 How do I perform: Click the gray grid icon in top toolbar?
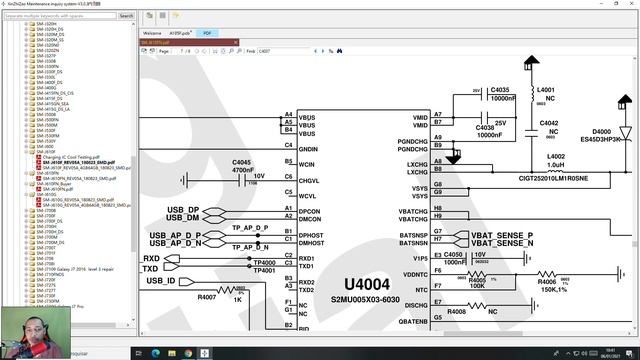(x=162, y=16)
